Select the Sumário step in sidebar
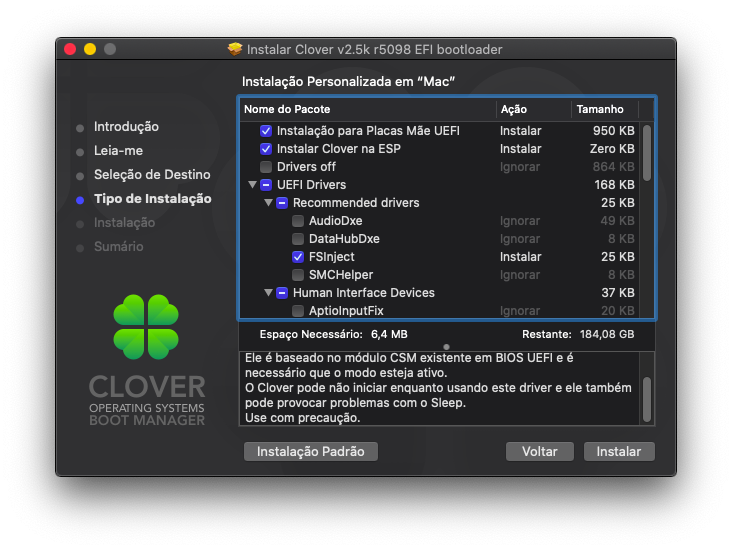 tap(119, 247)
